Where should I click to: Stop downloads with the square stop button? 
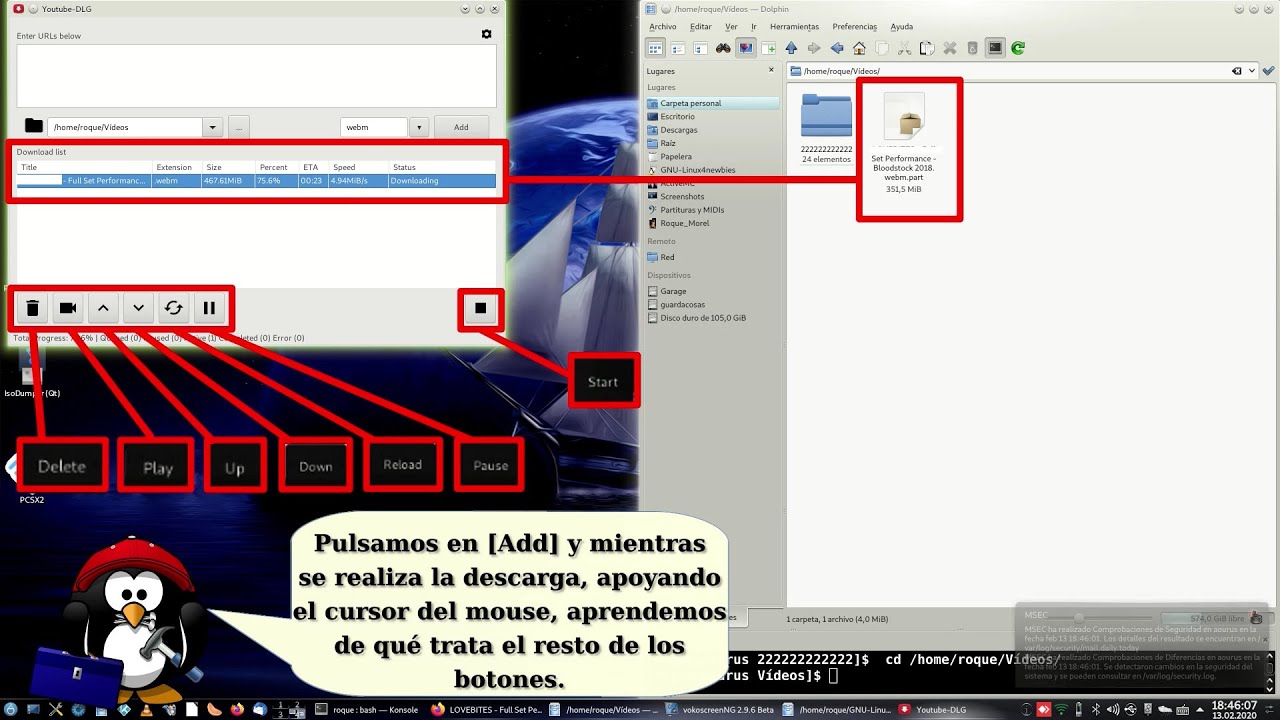[480, 308]
